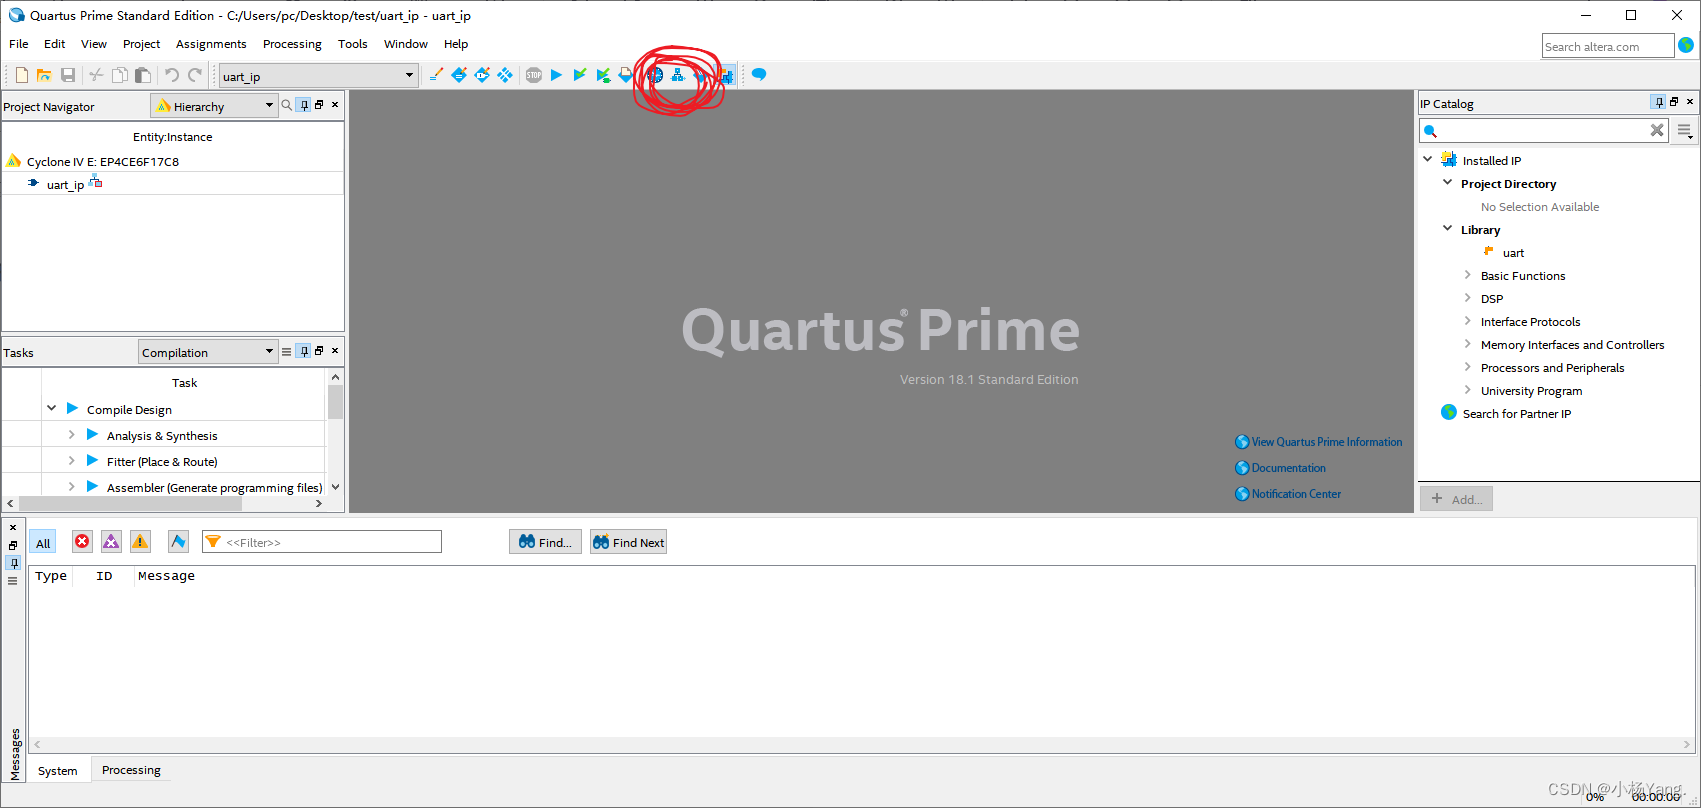Toggle flagged messages filter

pos(178,541)
